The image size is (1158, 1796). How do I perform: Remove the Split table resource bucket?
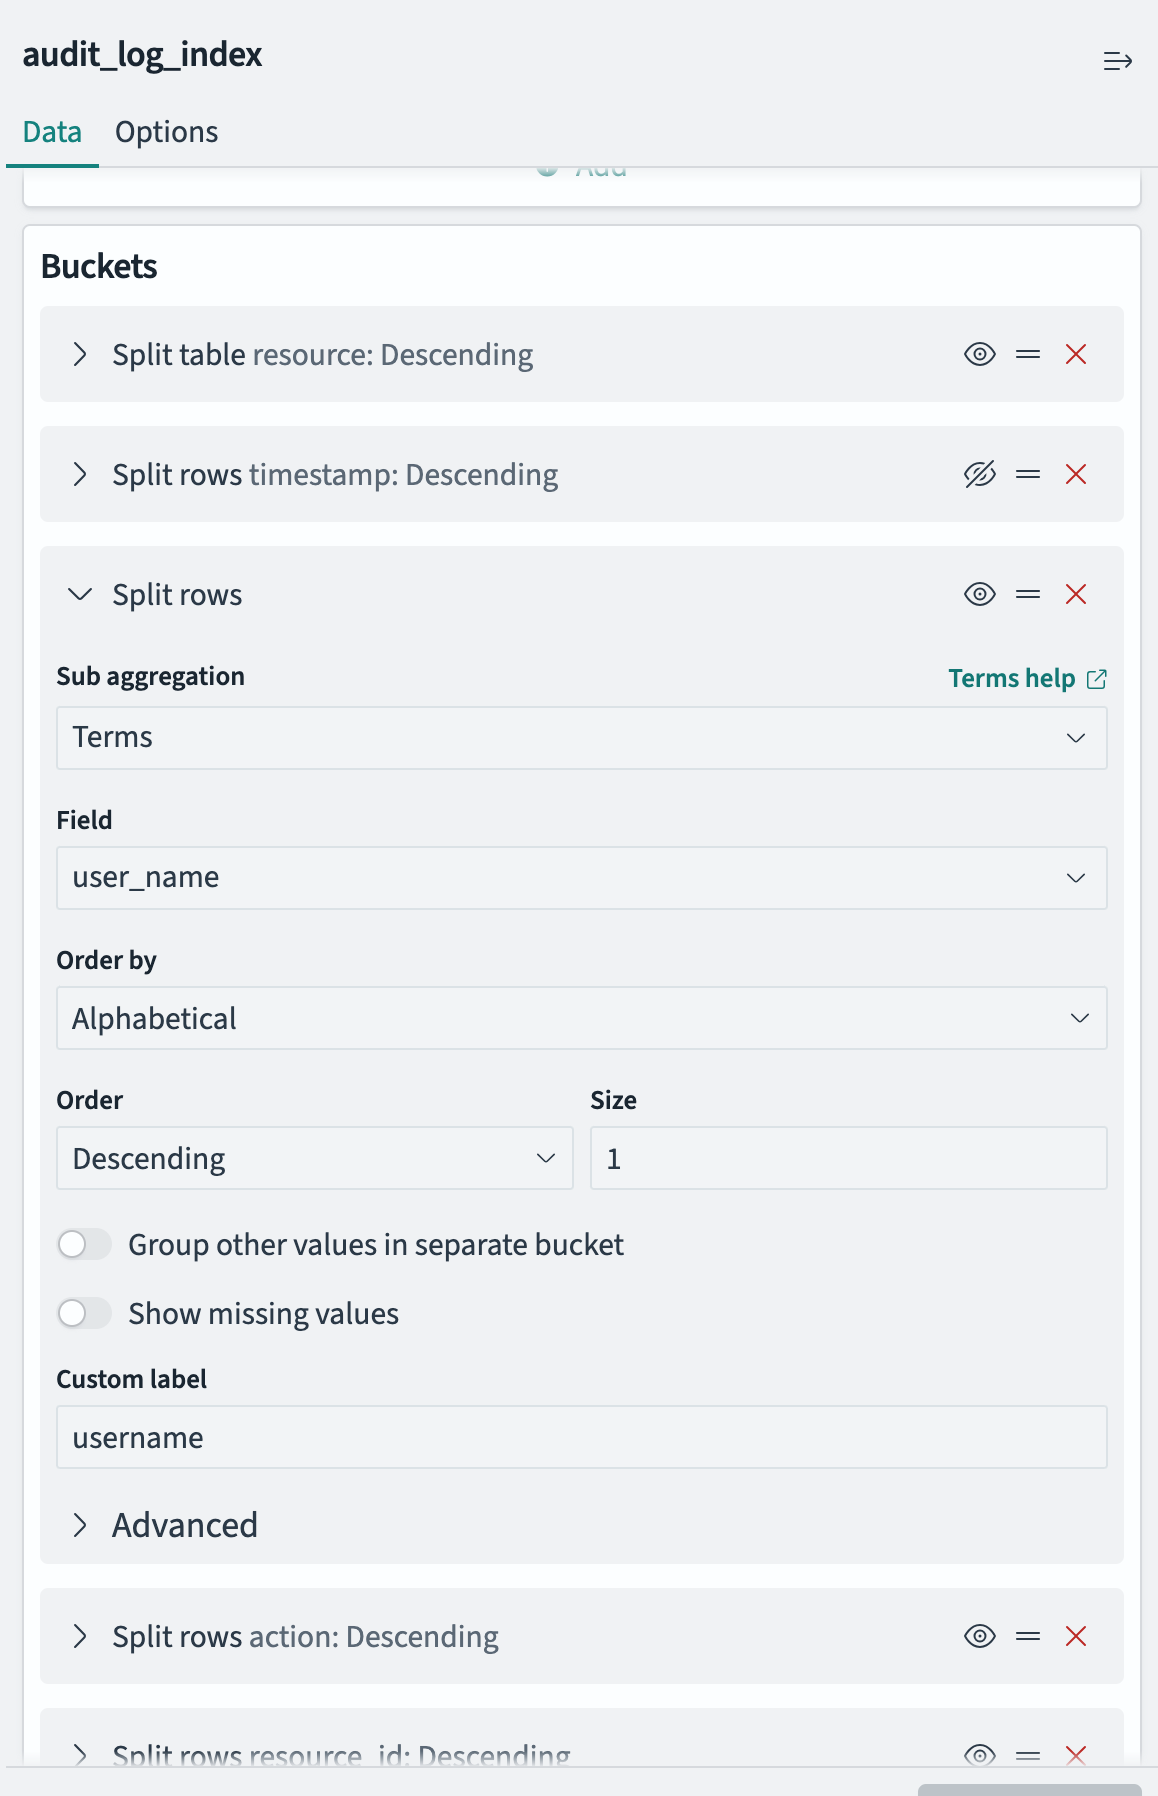click(x=1076, y=354)
